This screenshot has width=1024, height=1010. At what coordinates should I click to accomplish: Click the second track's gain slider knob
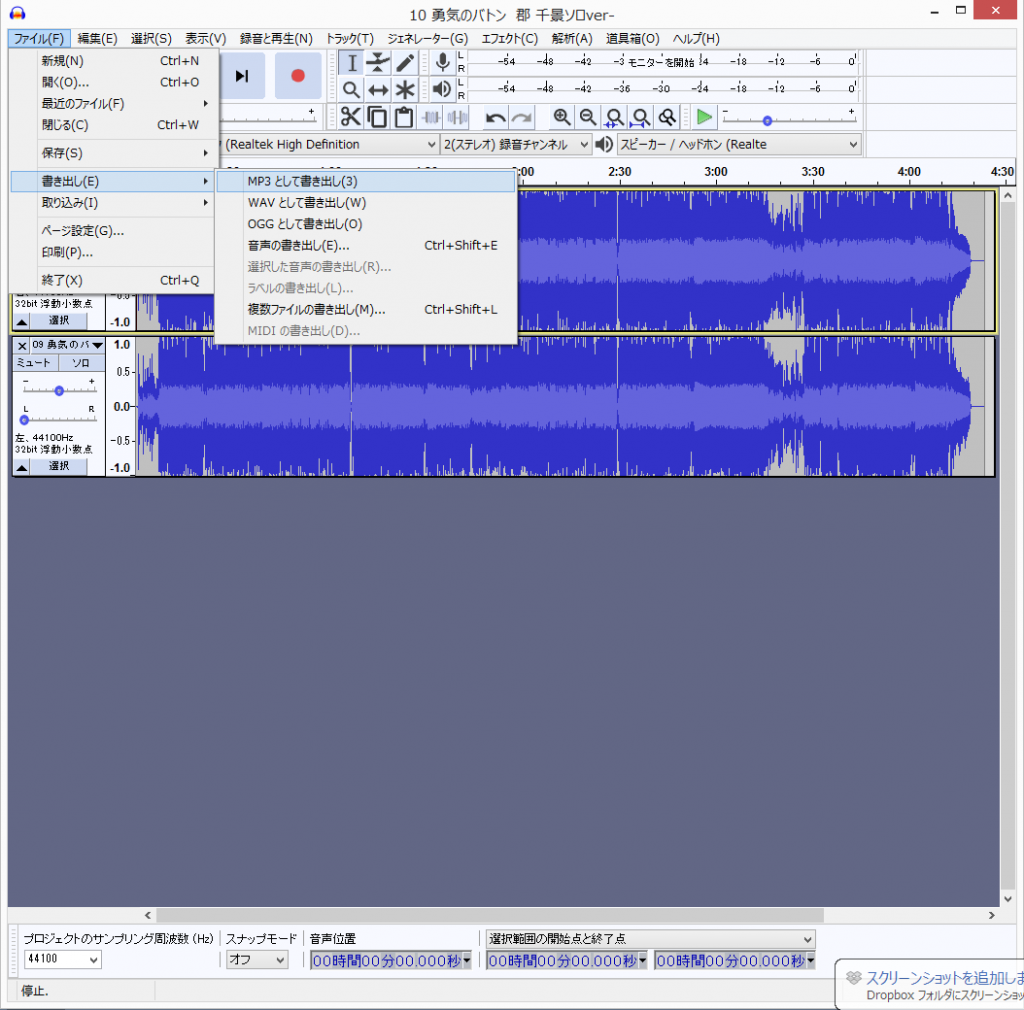(59, 391)
